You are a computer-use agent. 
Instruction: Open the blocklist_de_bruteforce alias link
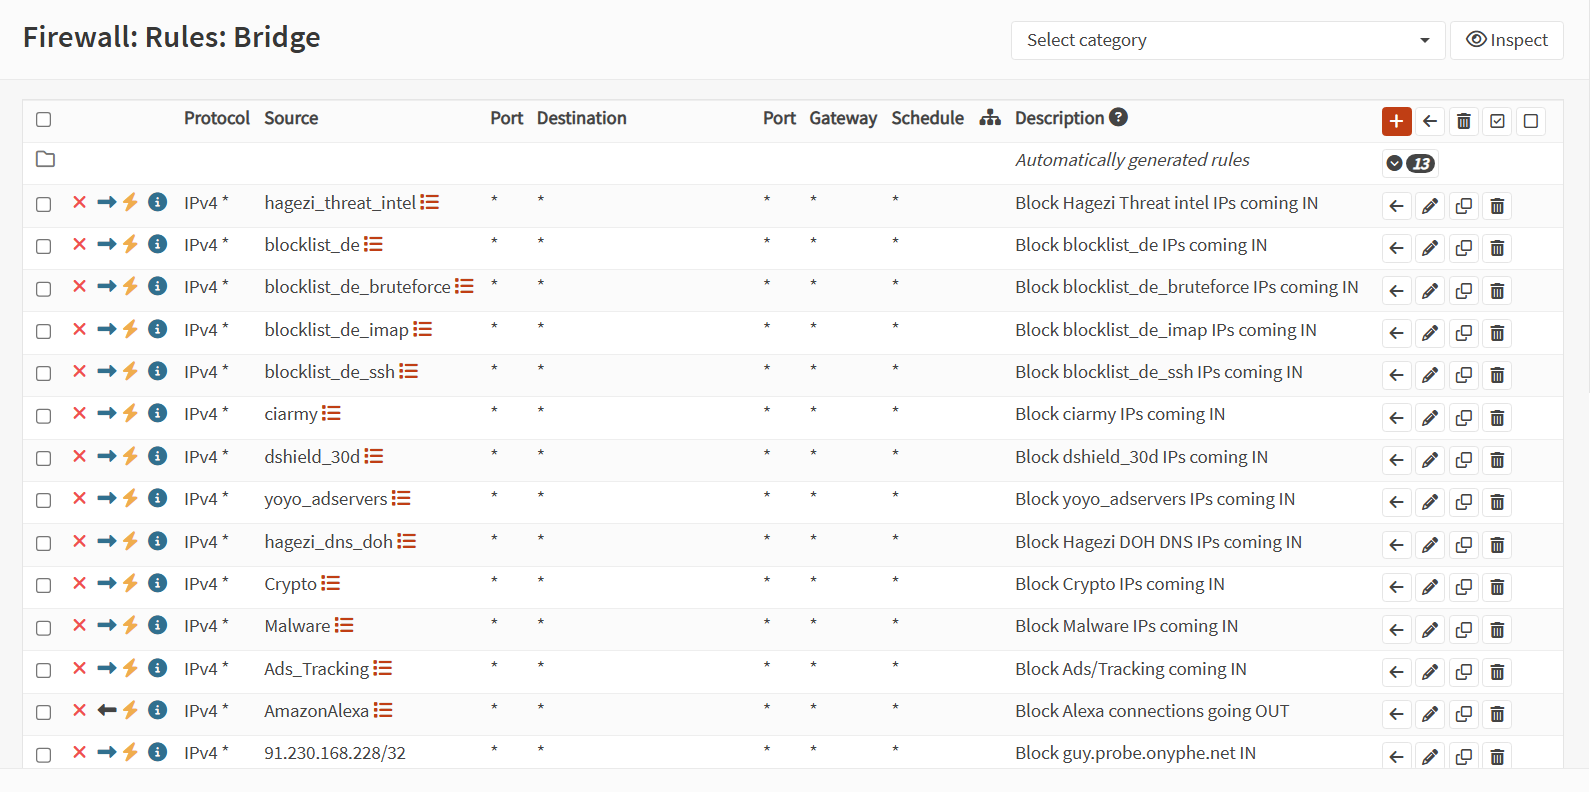pos(358,287)
